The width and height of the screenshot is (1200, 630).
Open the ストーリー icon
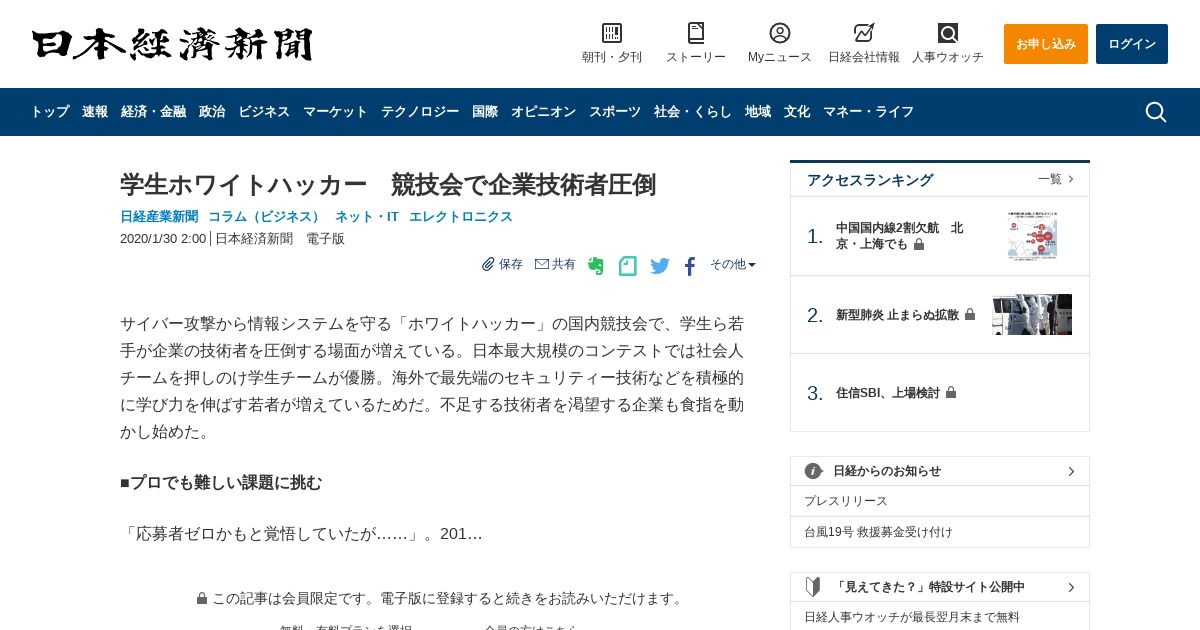(696, 33)
